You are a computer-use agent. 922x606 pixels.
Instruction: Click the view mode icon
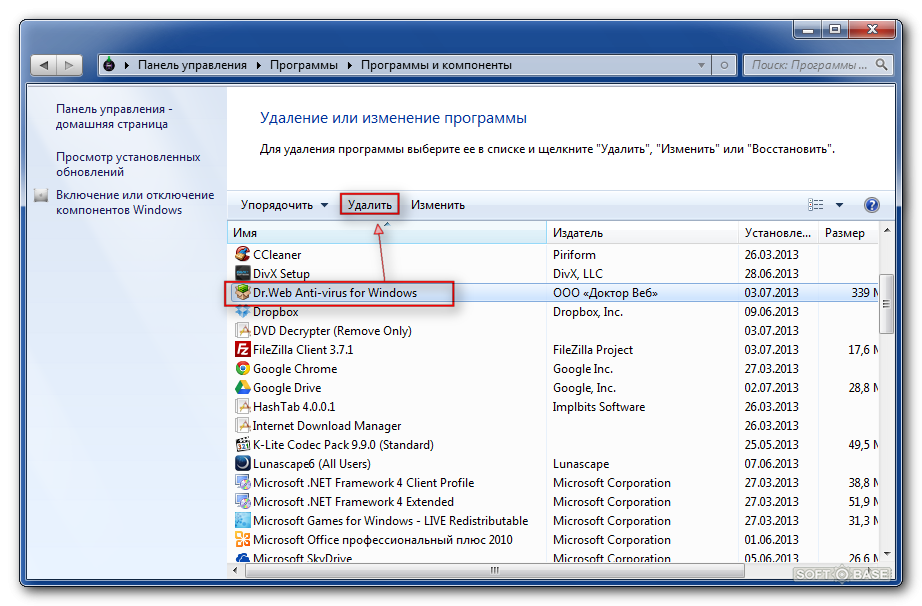click(816, 205)
